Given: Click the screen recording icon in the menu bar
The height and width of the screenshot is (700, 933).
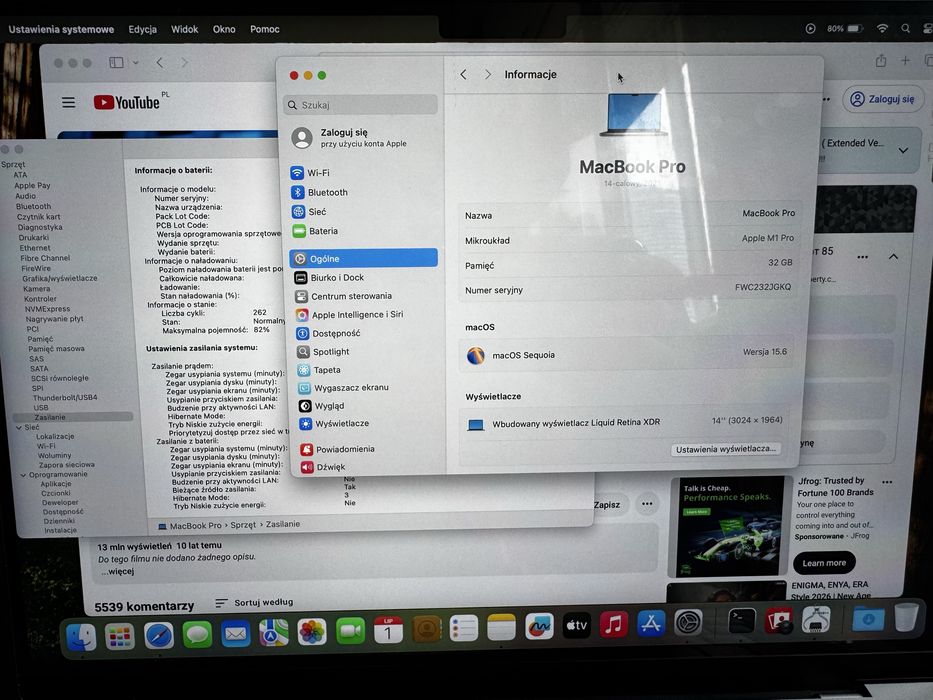Looking at the screenshot, I should [x=810, y=29].
